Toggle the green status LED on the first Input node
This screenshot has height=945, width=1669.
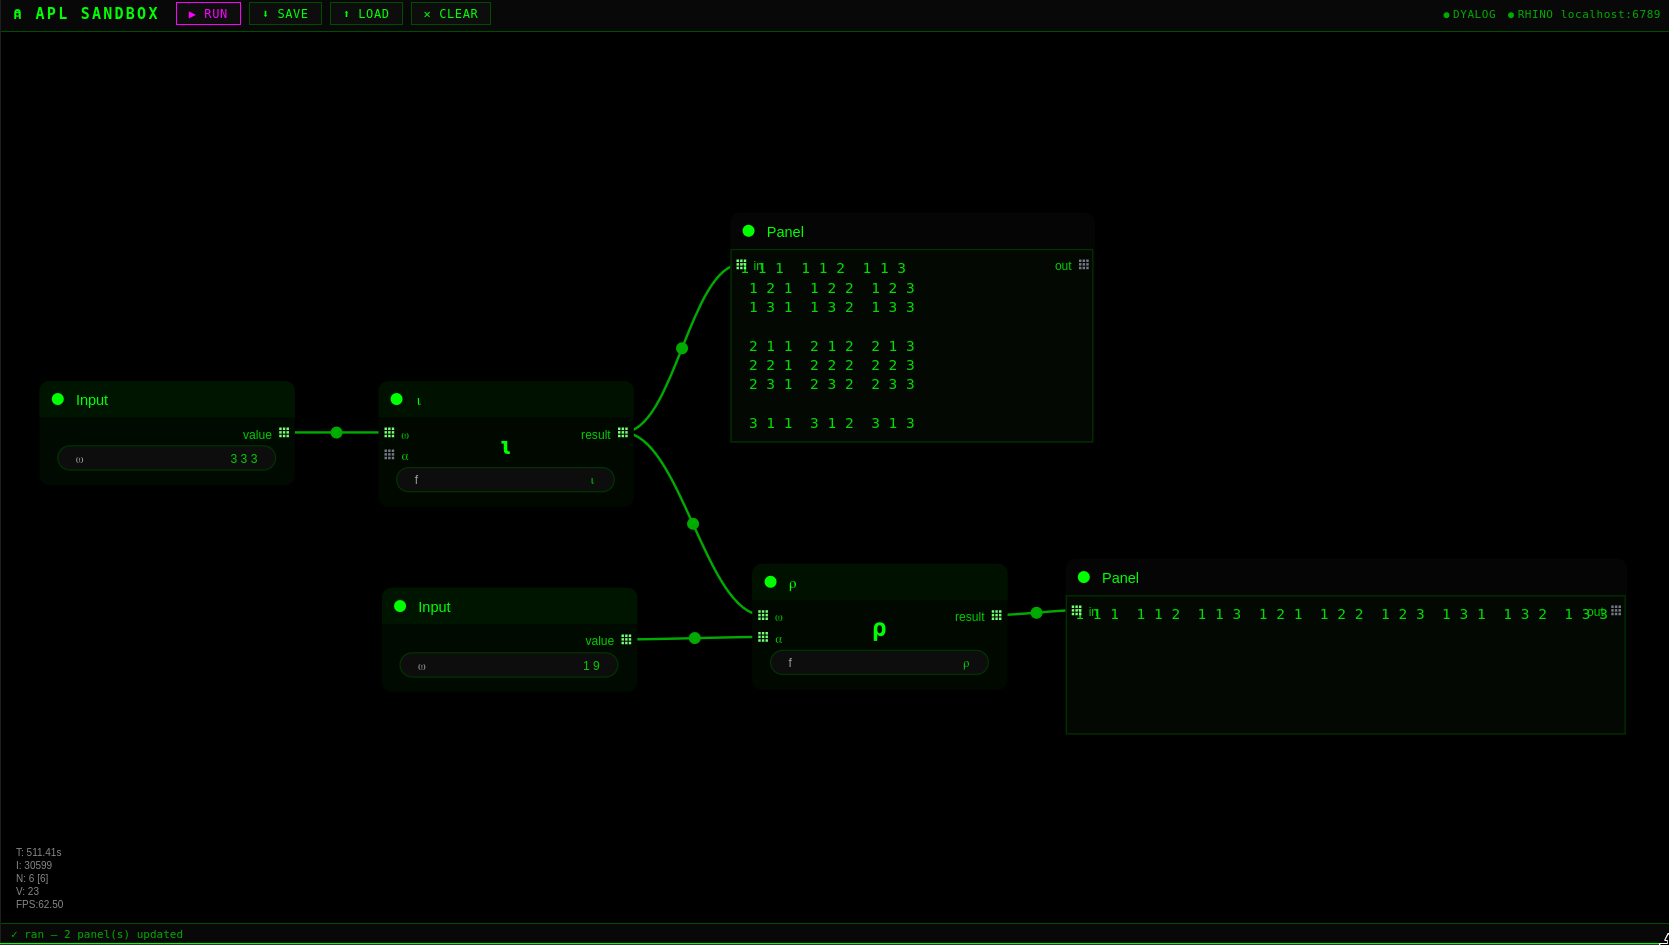tap(58, 399)
